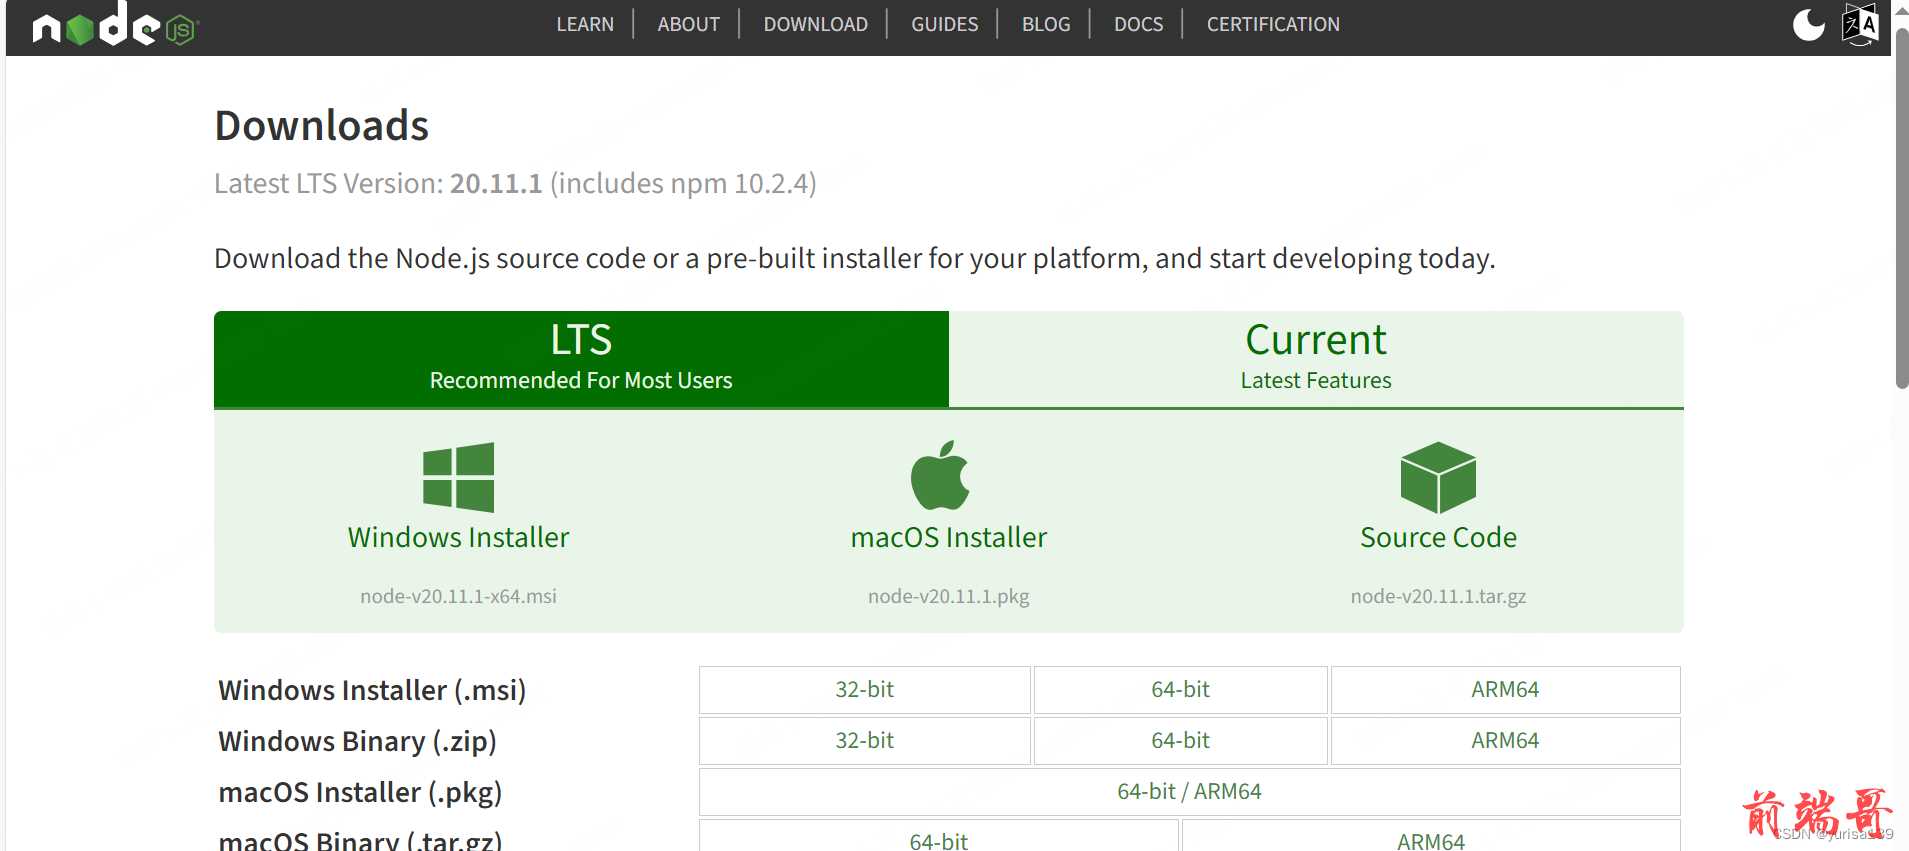
Task: Select the LTS Recommended For Most Users tab
Action: pos(581,359)
